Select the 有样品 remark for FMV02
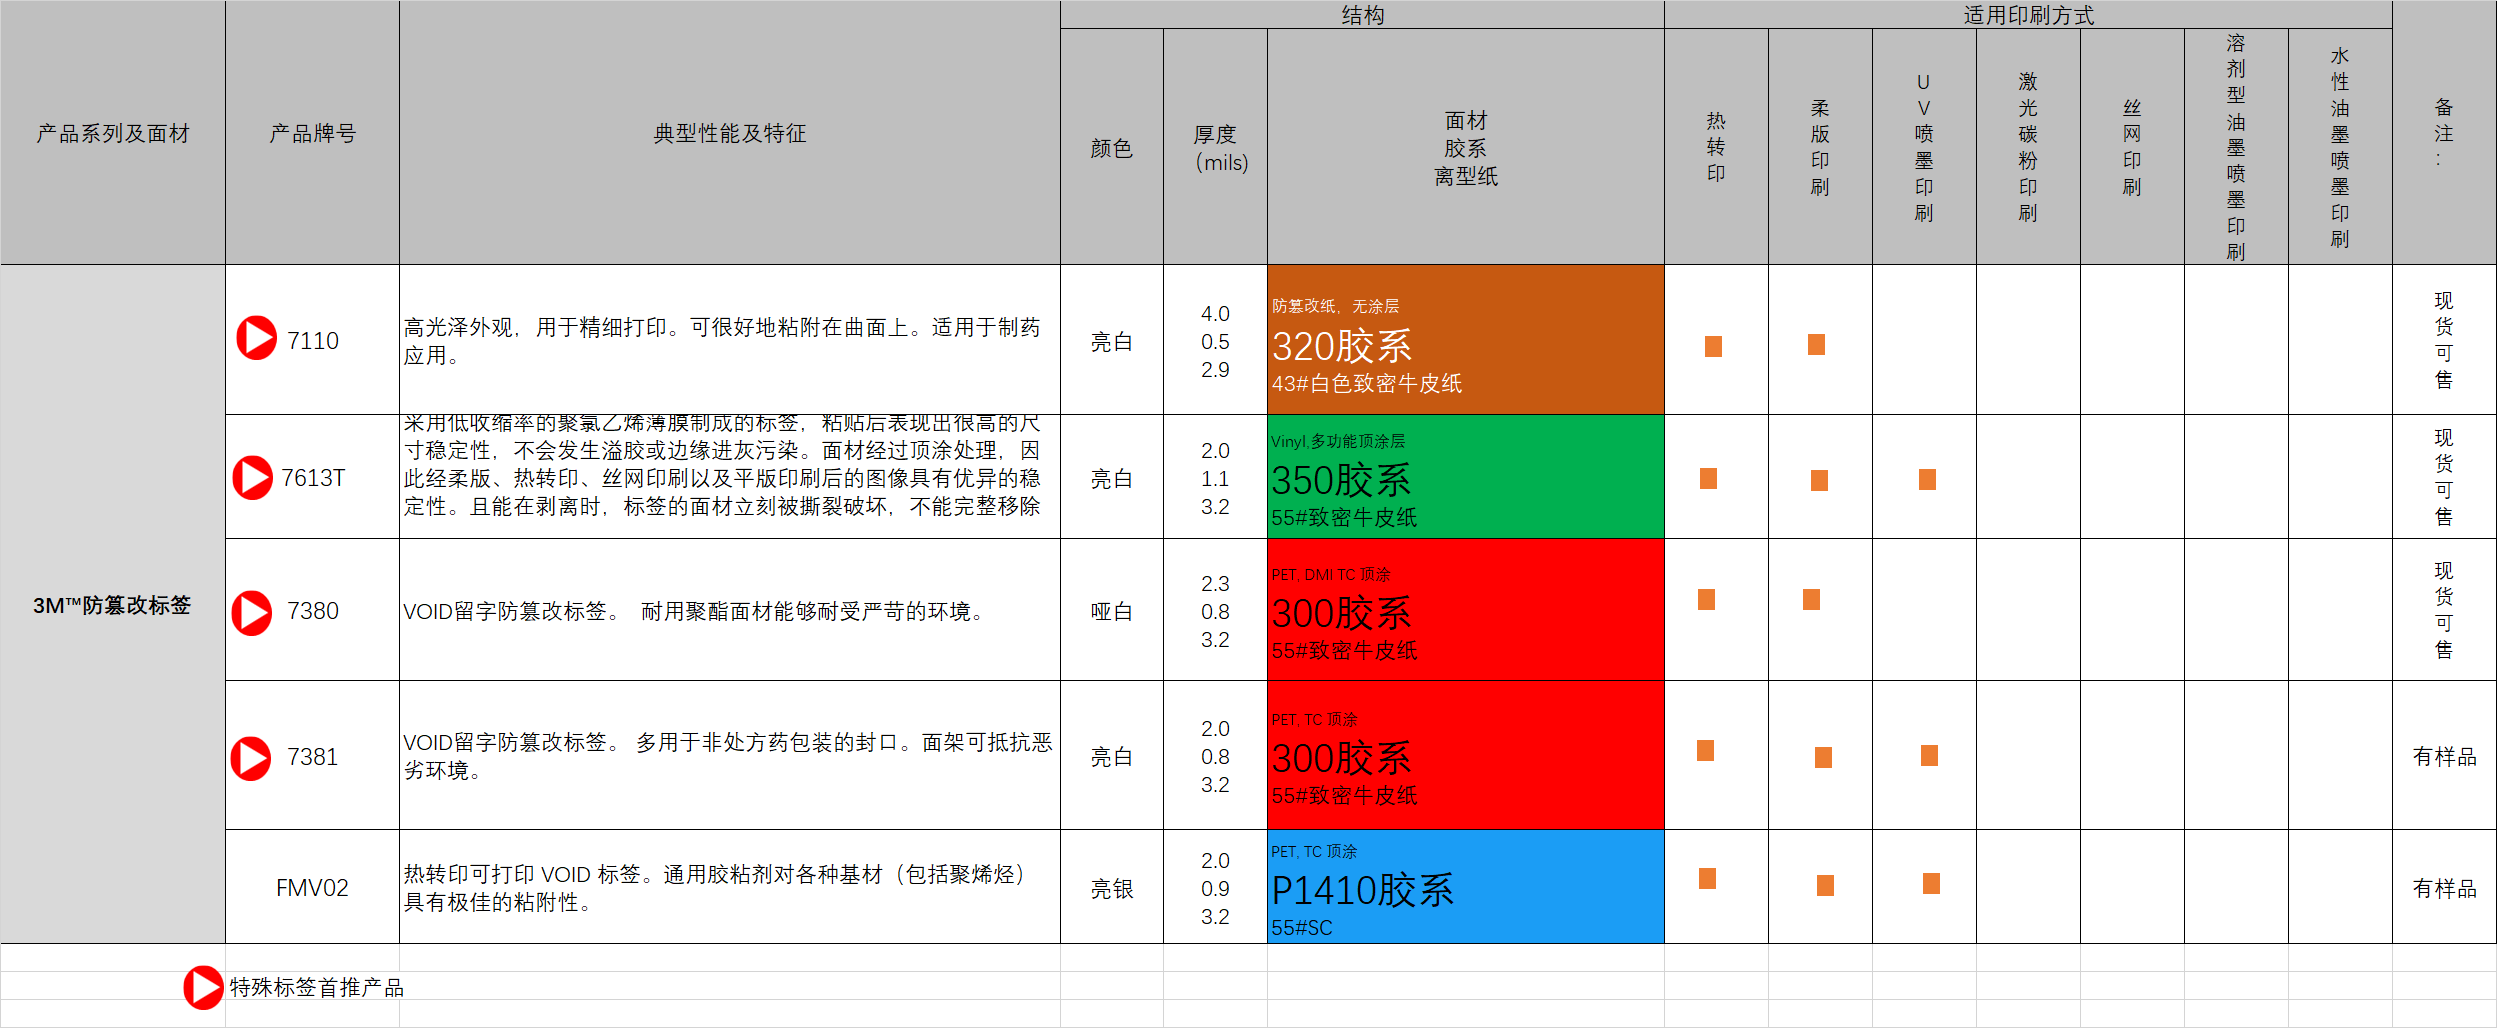 (2444, 886)
